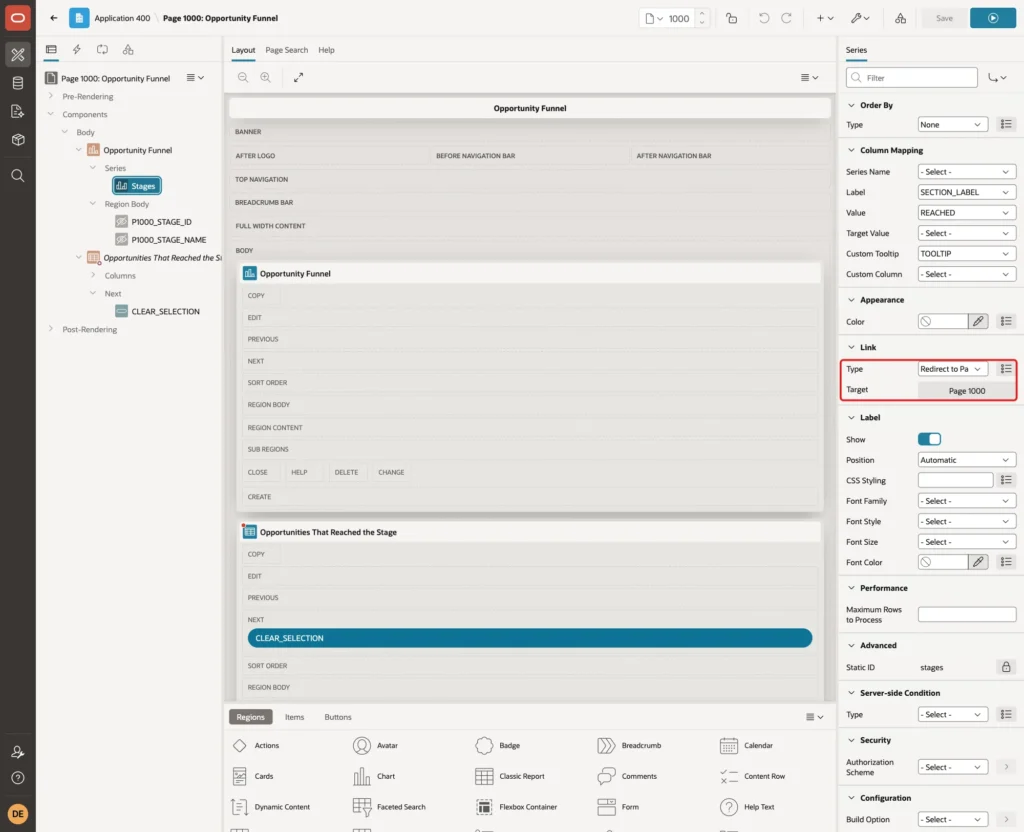Open the Go to Group menu icon
This screenshot has height=832, width=1024.
click(x=997, y=78)
